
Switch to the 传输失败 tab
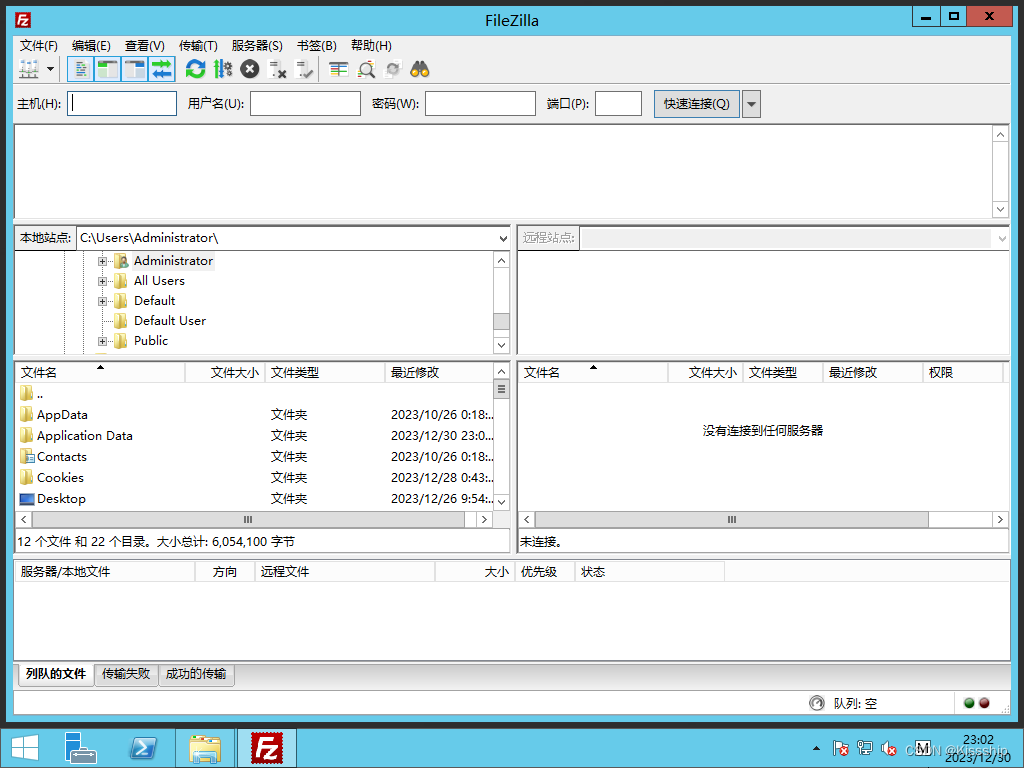(126, 674)
